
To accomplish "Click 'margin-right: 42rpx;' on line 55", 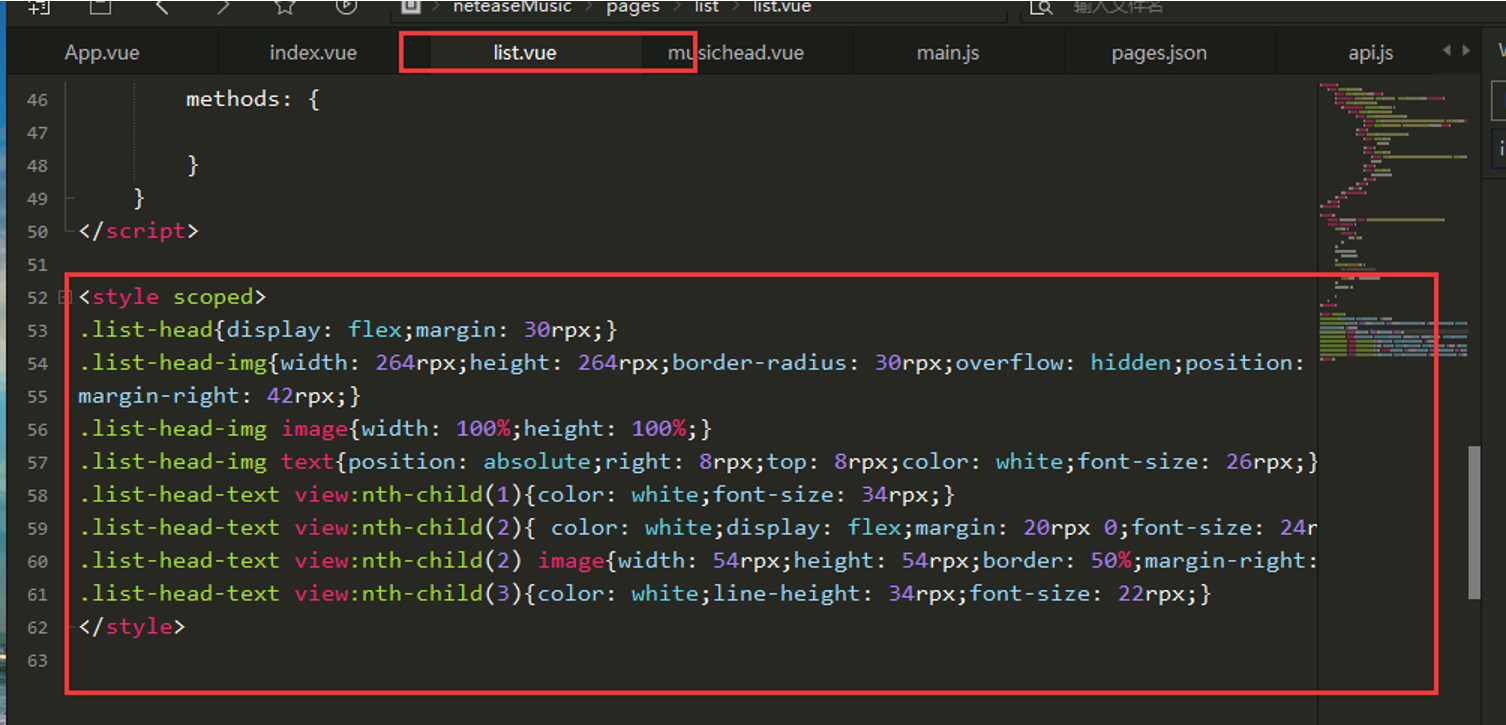I will click(213, 395).
